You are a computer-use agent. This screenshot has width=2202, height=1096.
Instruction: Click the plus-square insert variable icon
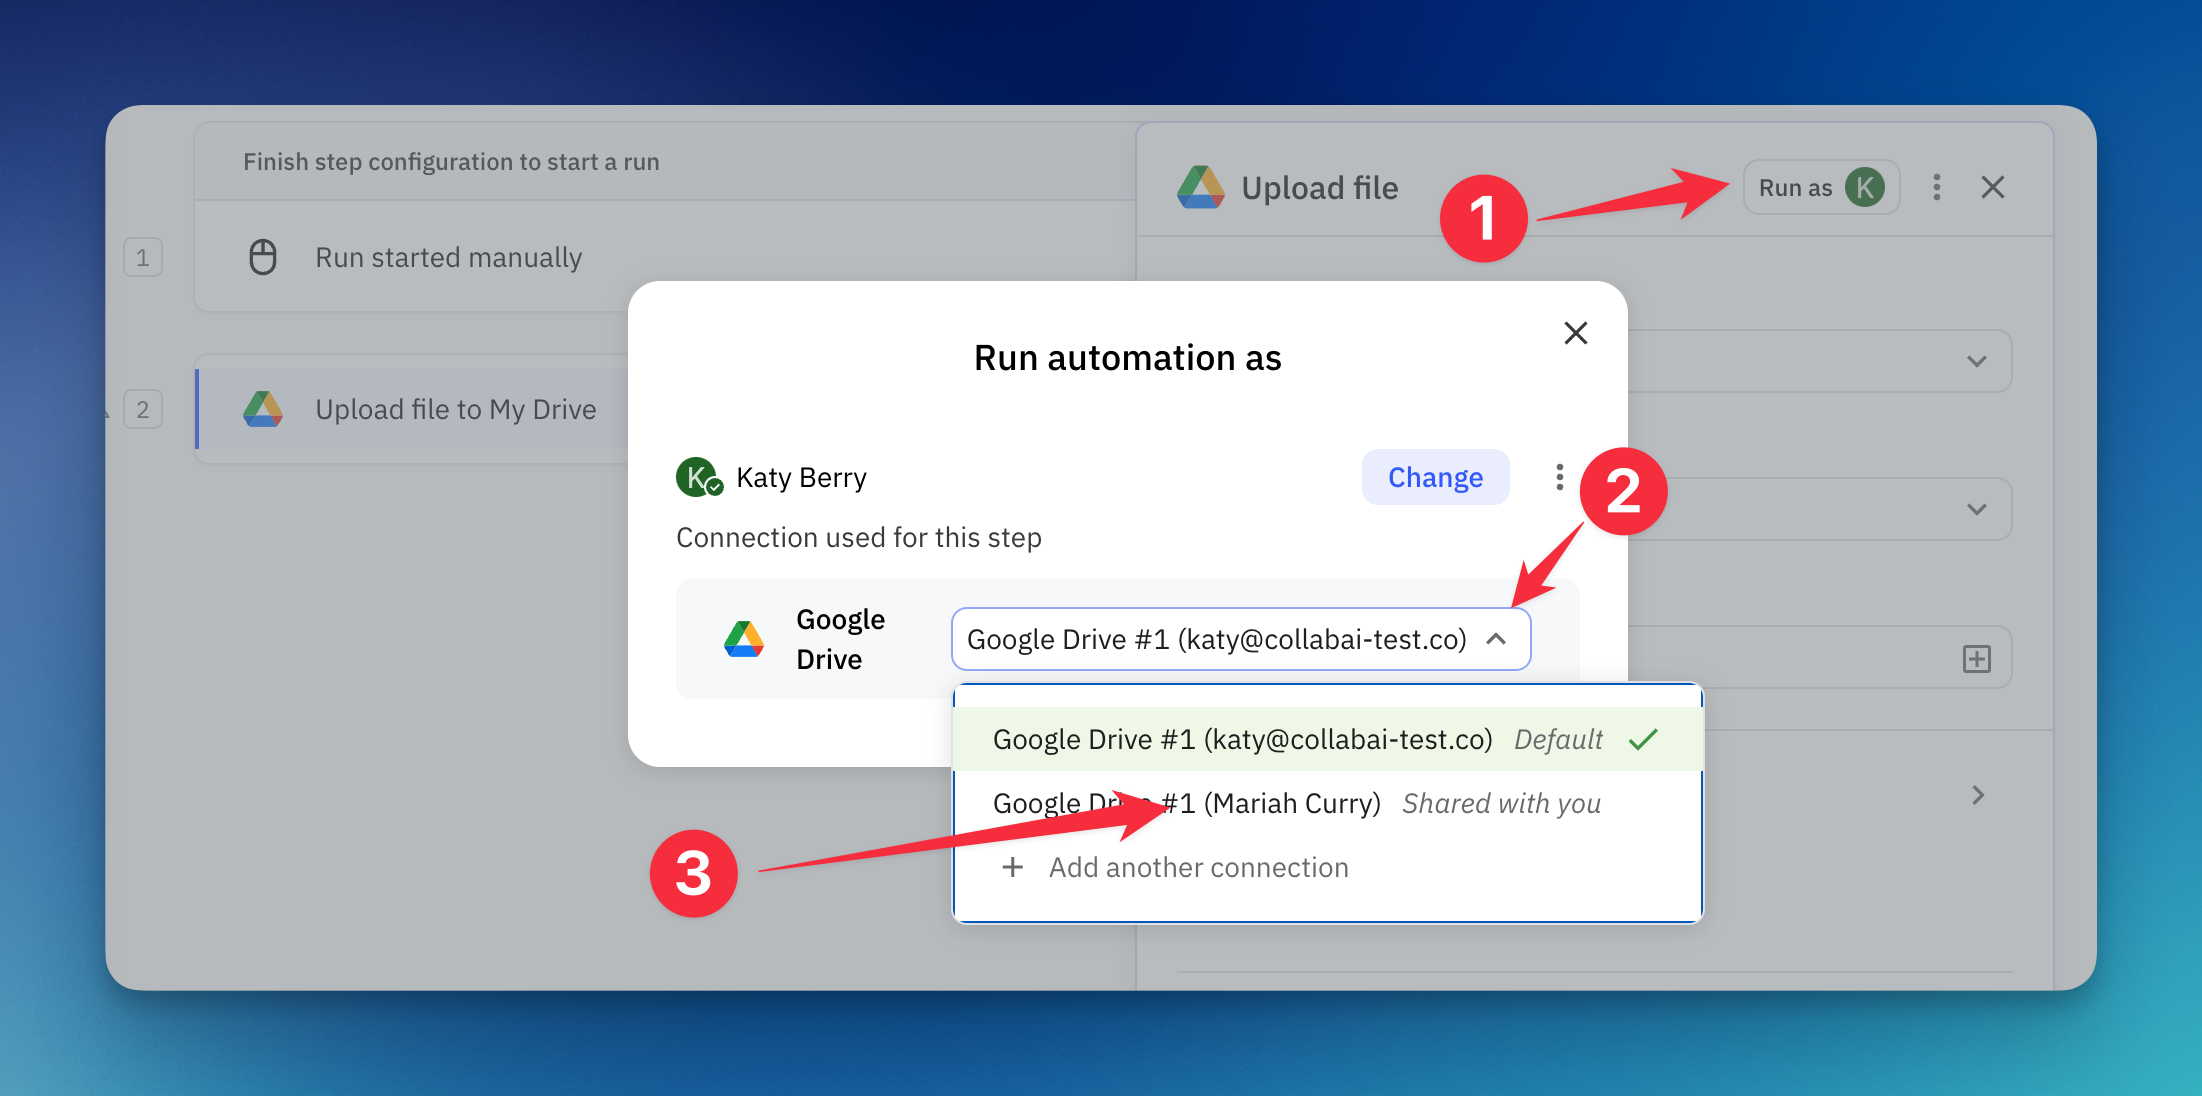coord(1976,659)
